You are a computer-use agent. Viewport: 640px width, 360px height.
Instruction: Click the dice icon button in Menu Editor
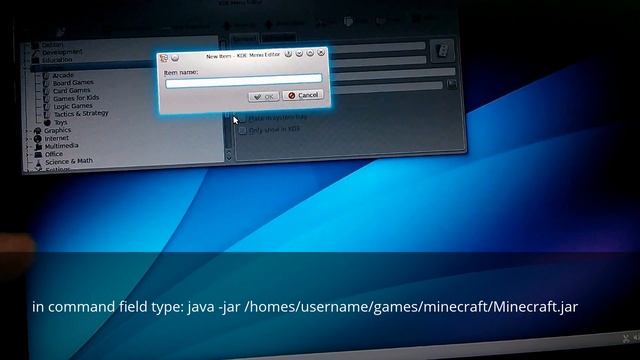pos(442,51)
